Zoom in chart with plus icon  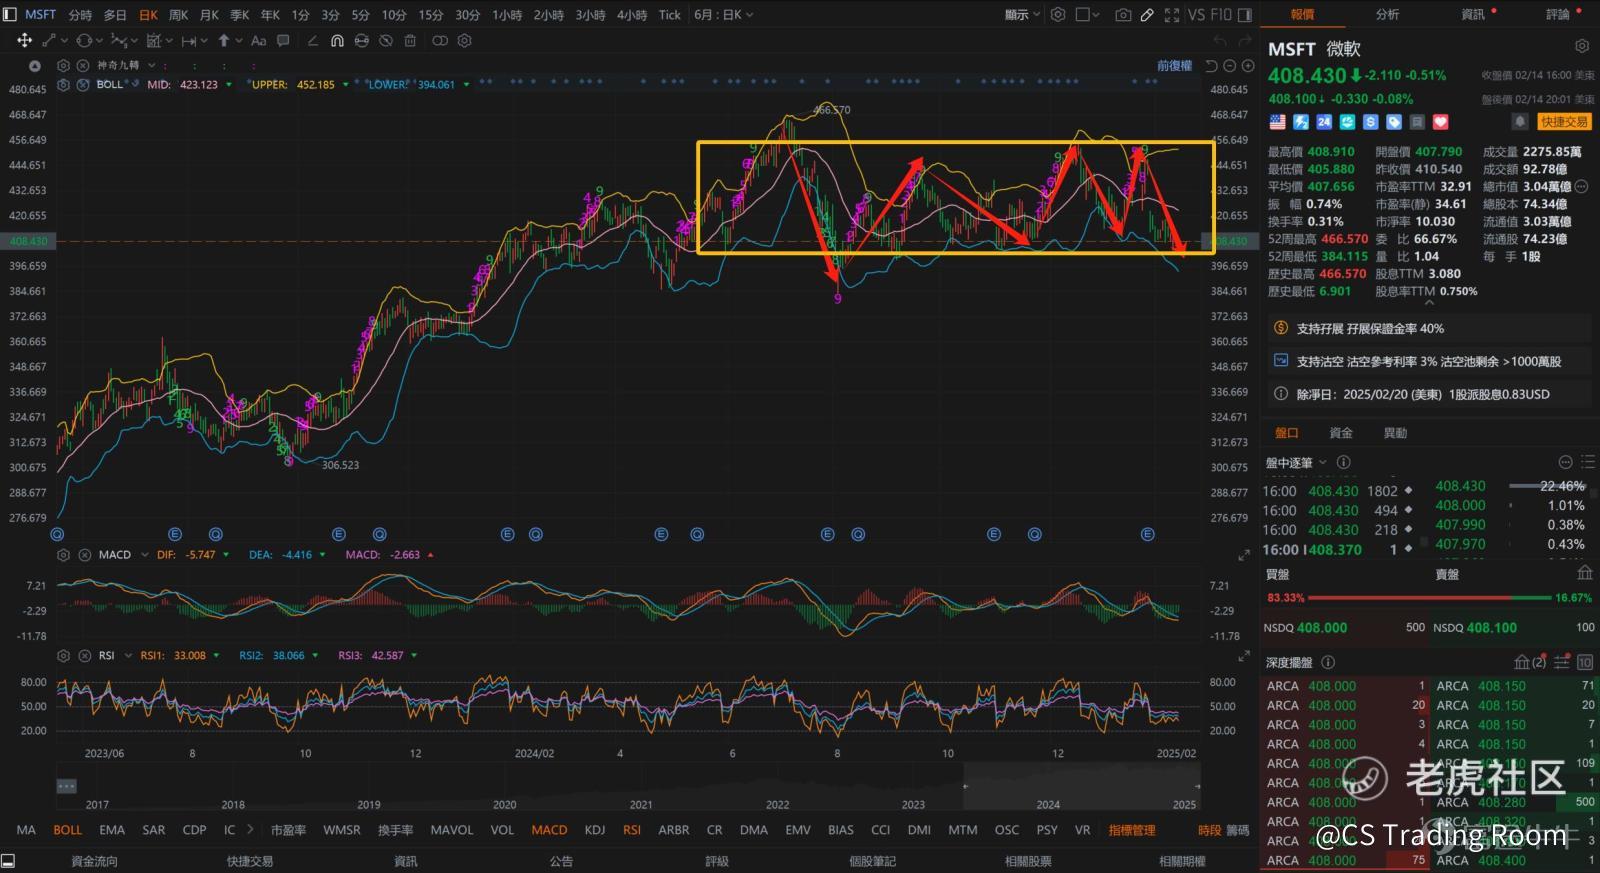tap(1247, 66)
